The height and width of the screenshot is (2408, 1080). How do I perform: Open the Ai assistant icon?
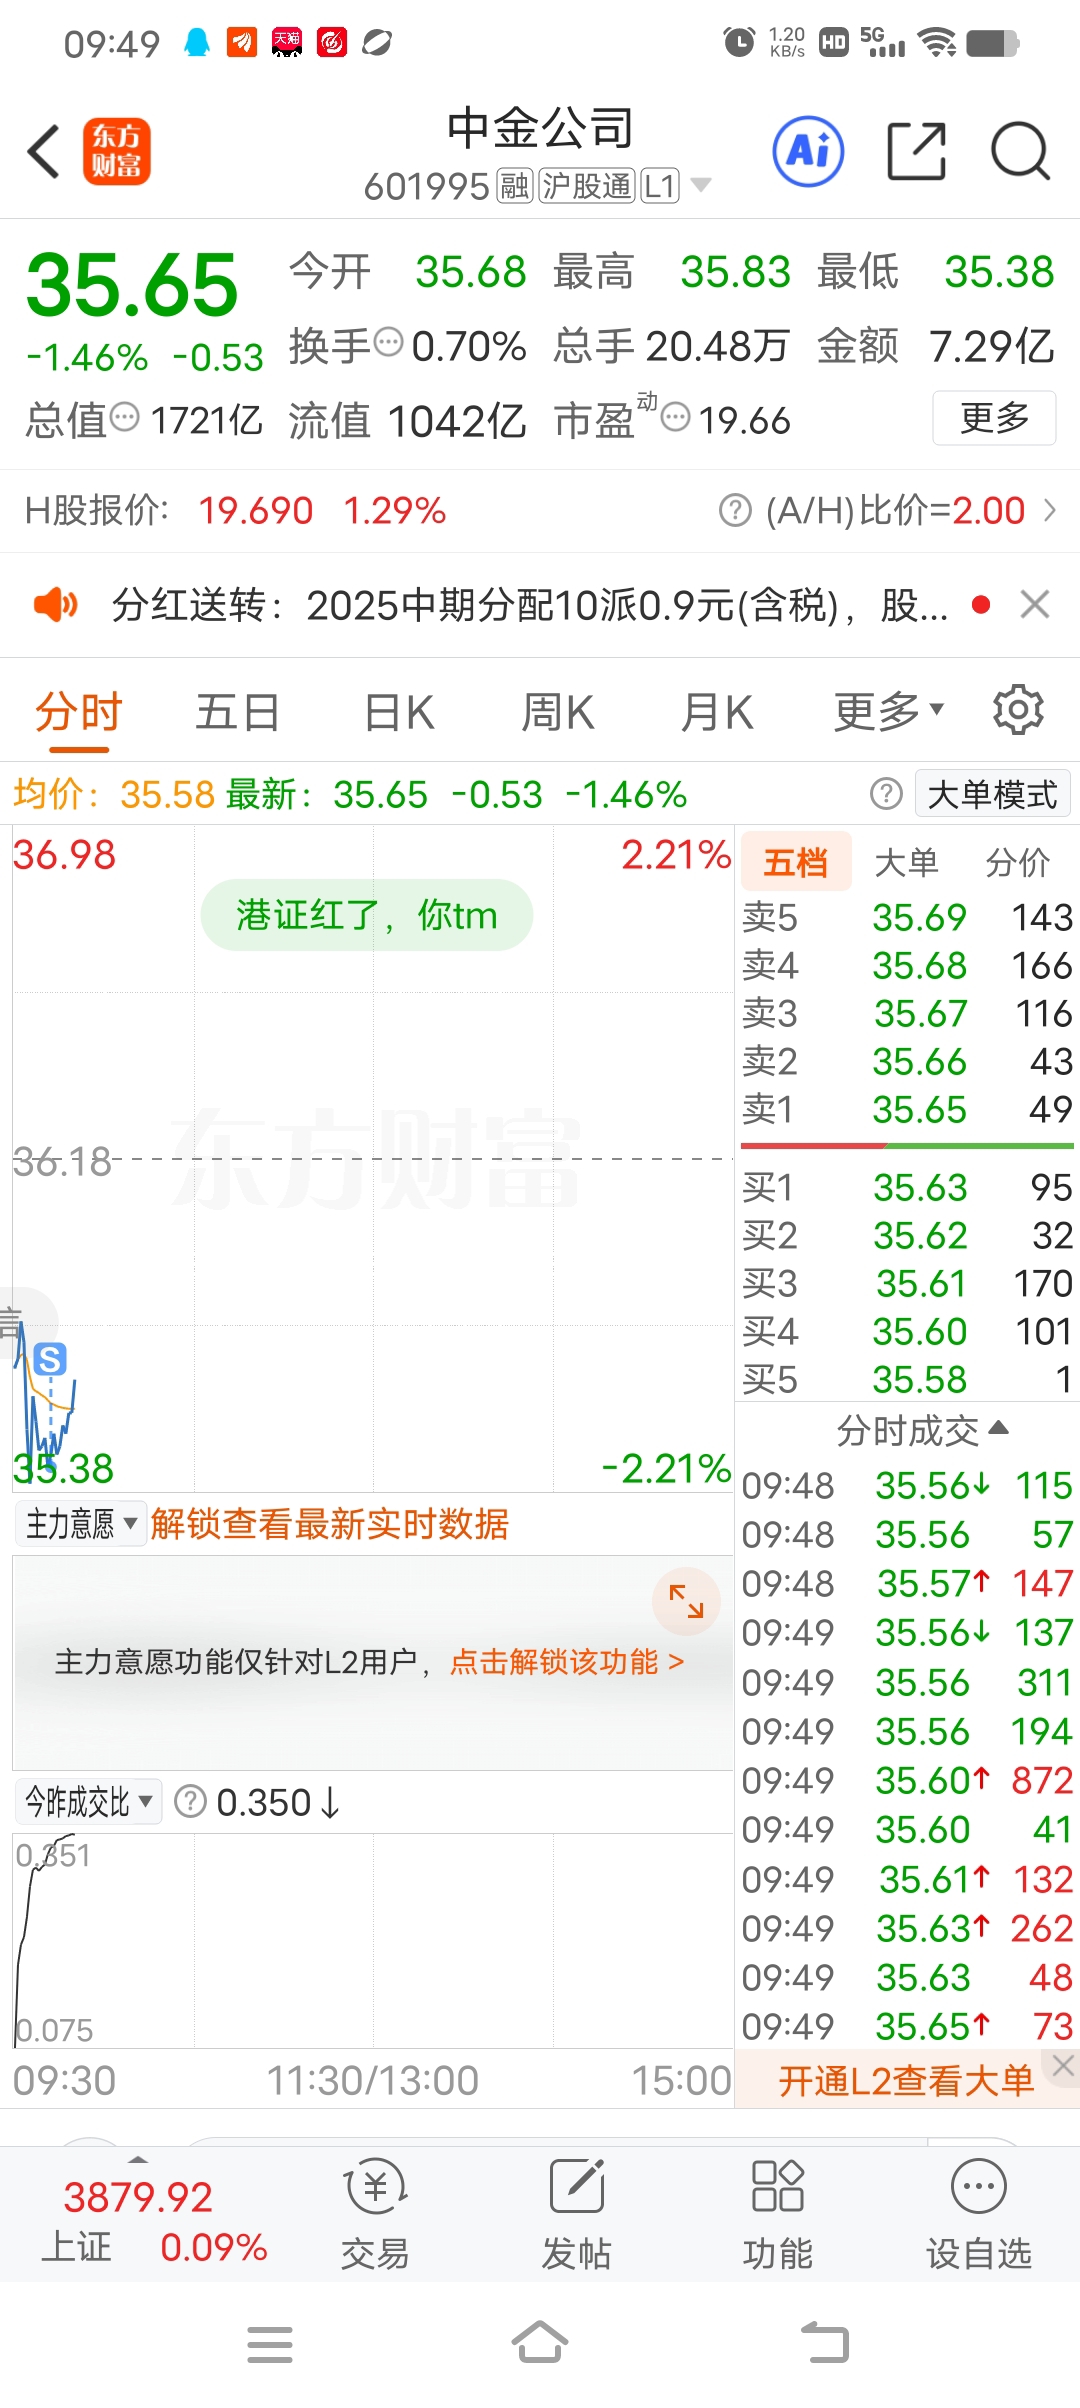coord(808,152)
